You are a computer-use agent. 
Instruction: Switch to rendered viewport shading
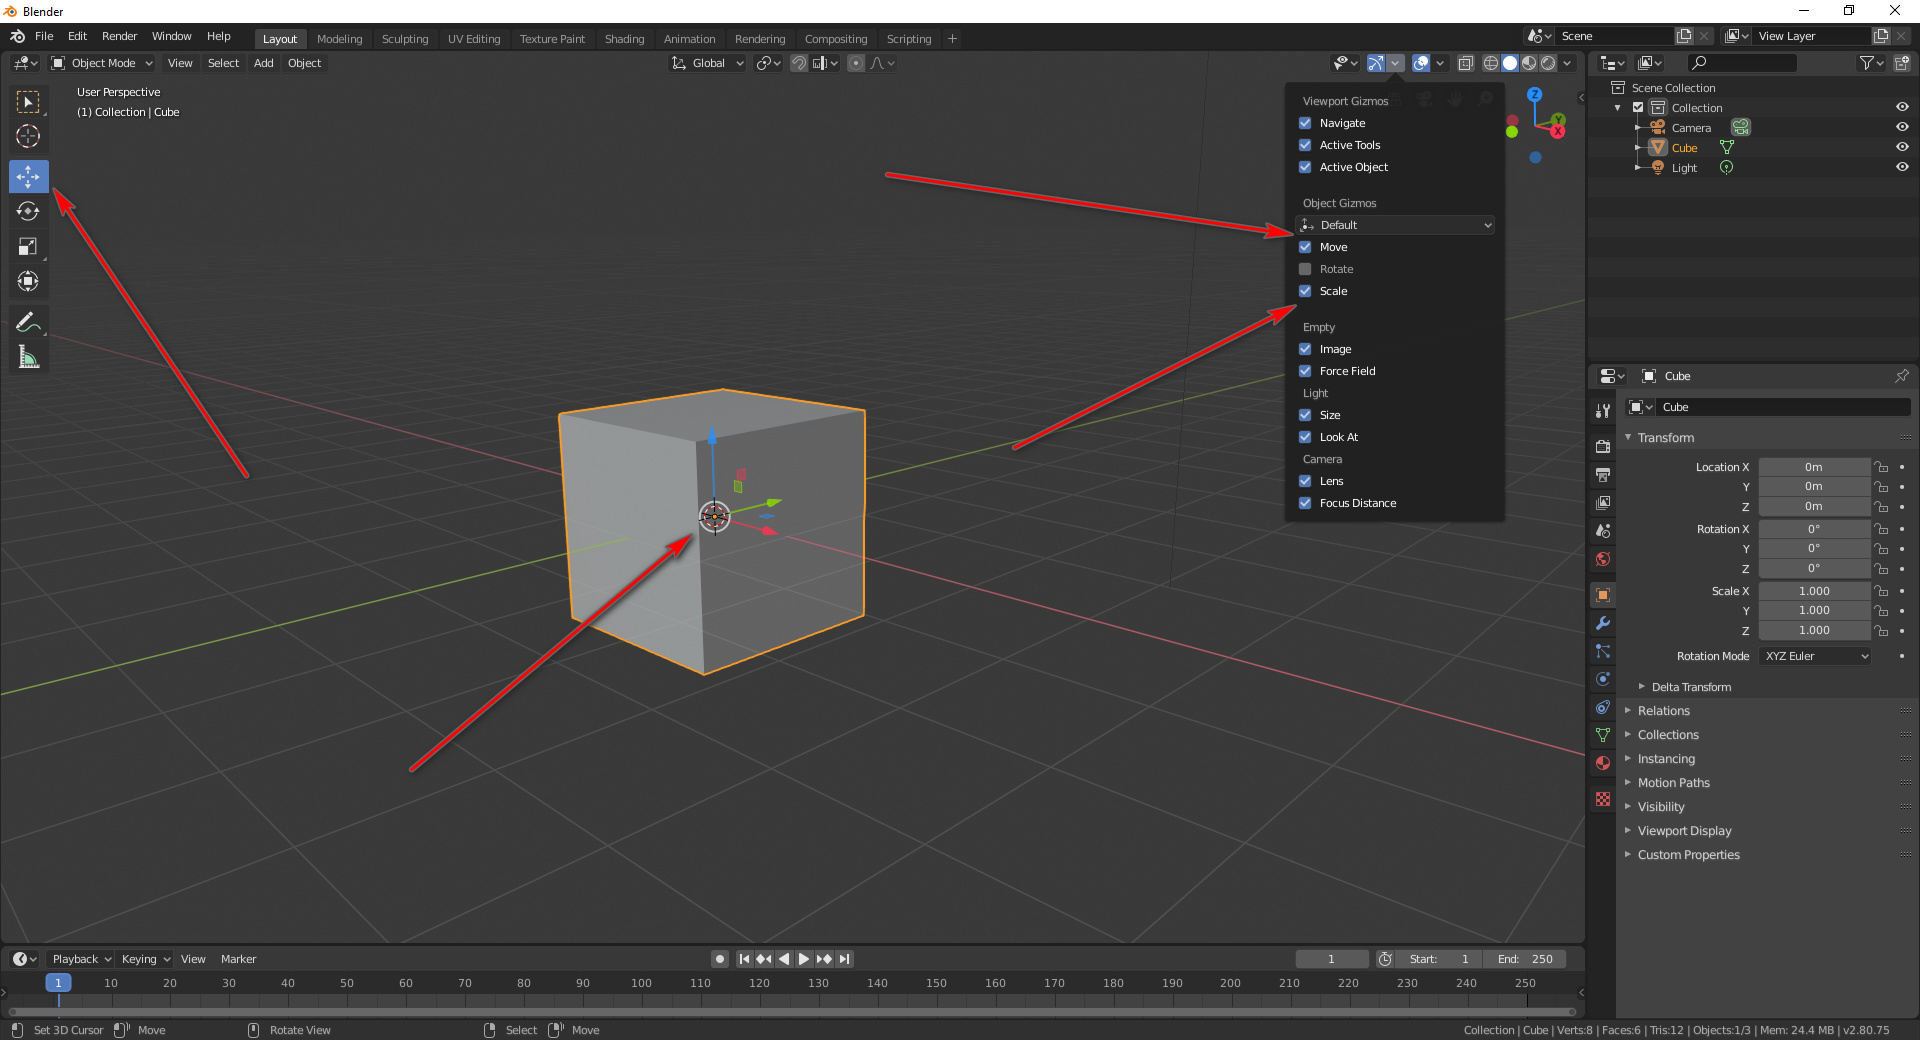[1548, 63]
